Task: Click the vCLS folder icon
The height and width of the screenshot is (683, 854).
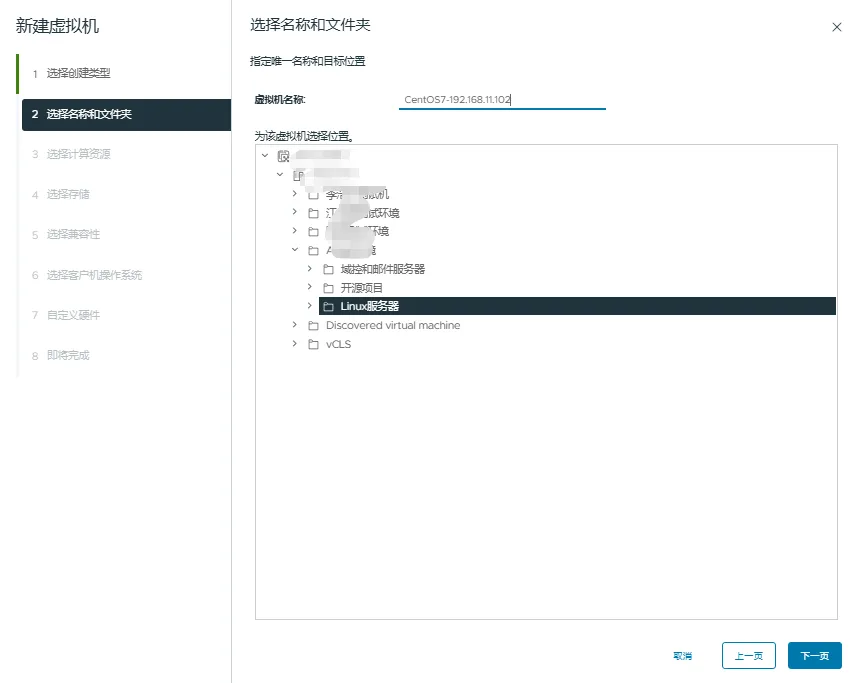Action: [313, 344]
